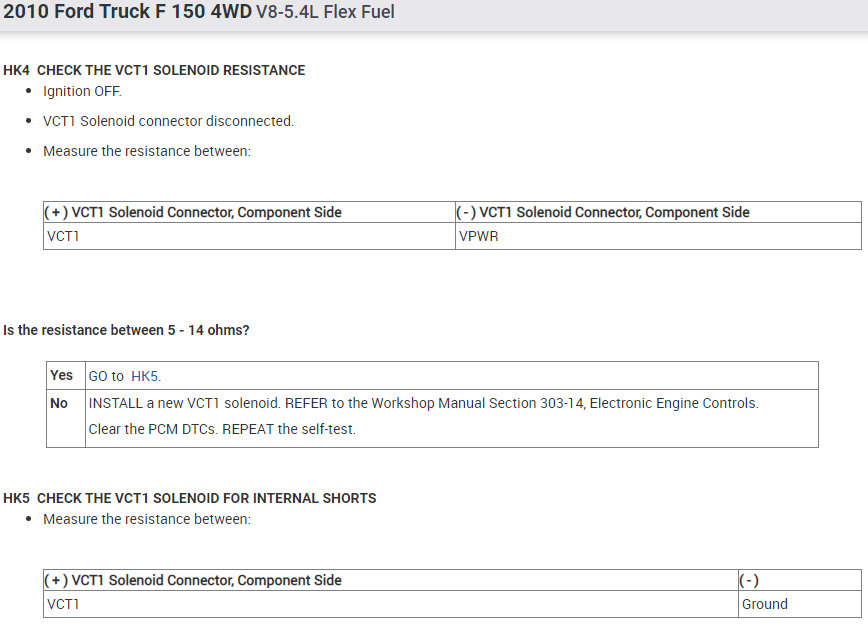
Task: Click the 5 - 14 ohms resistance question
Action: coord(126,330)
